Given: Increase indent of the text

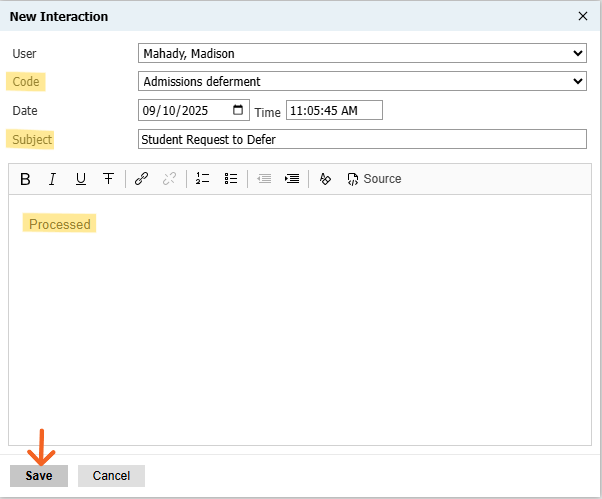Looking at the screenshot, I should 292,179.
